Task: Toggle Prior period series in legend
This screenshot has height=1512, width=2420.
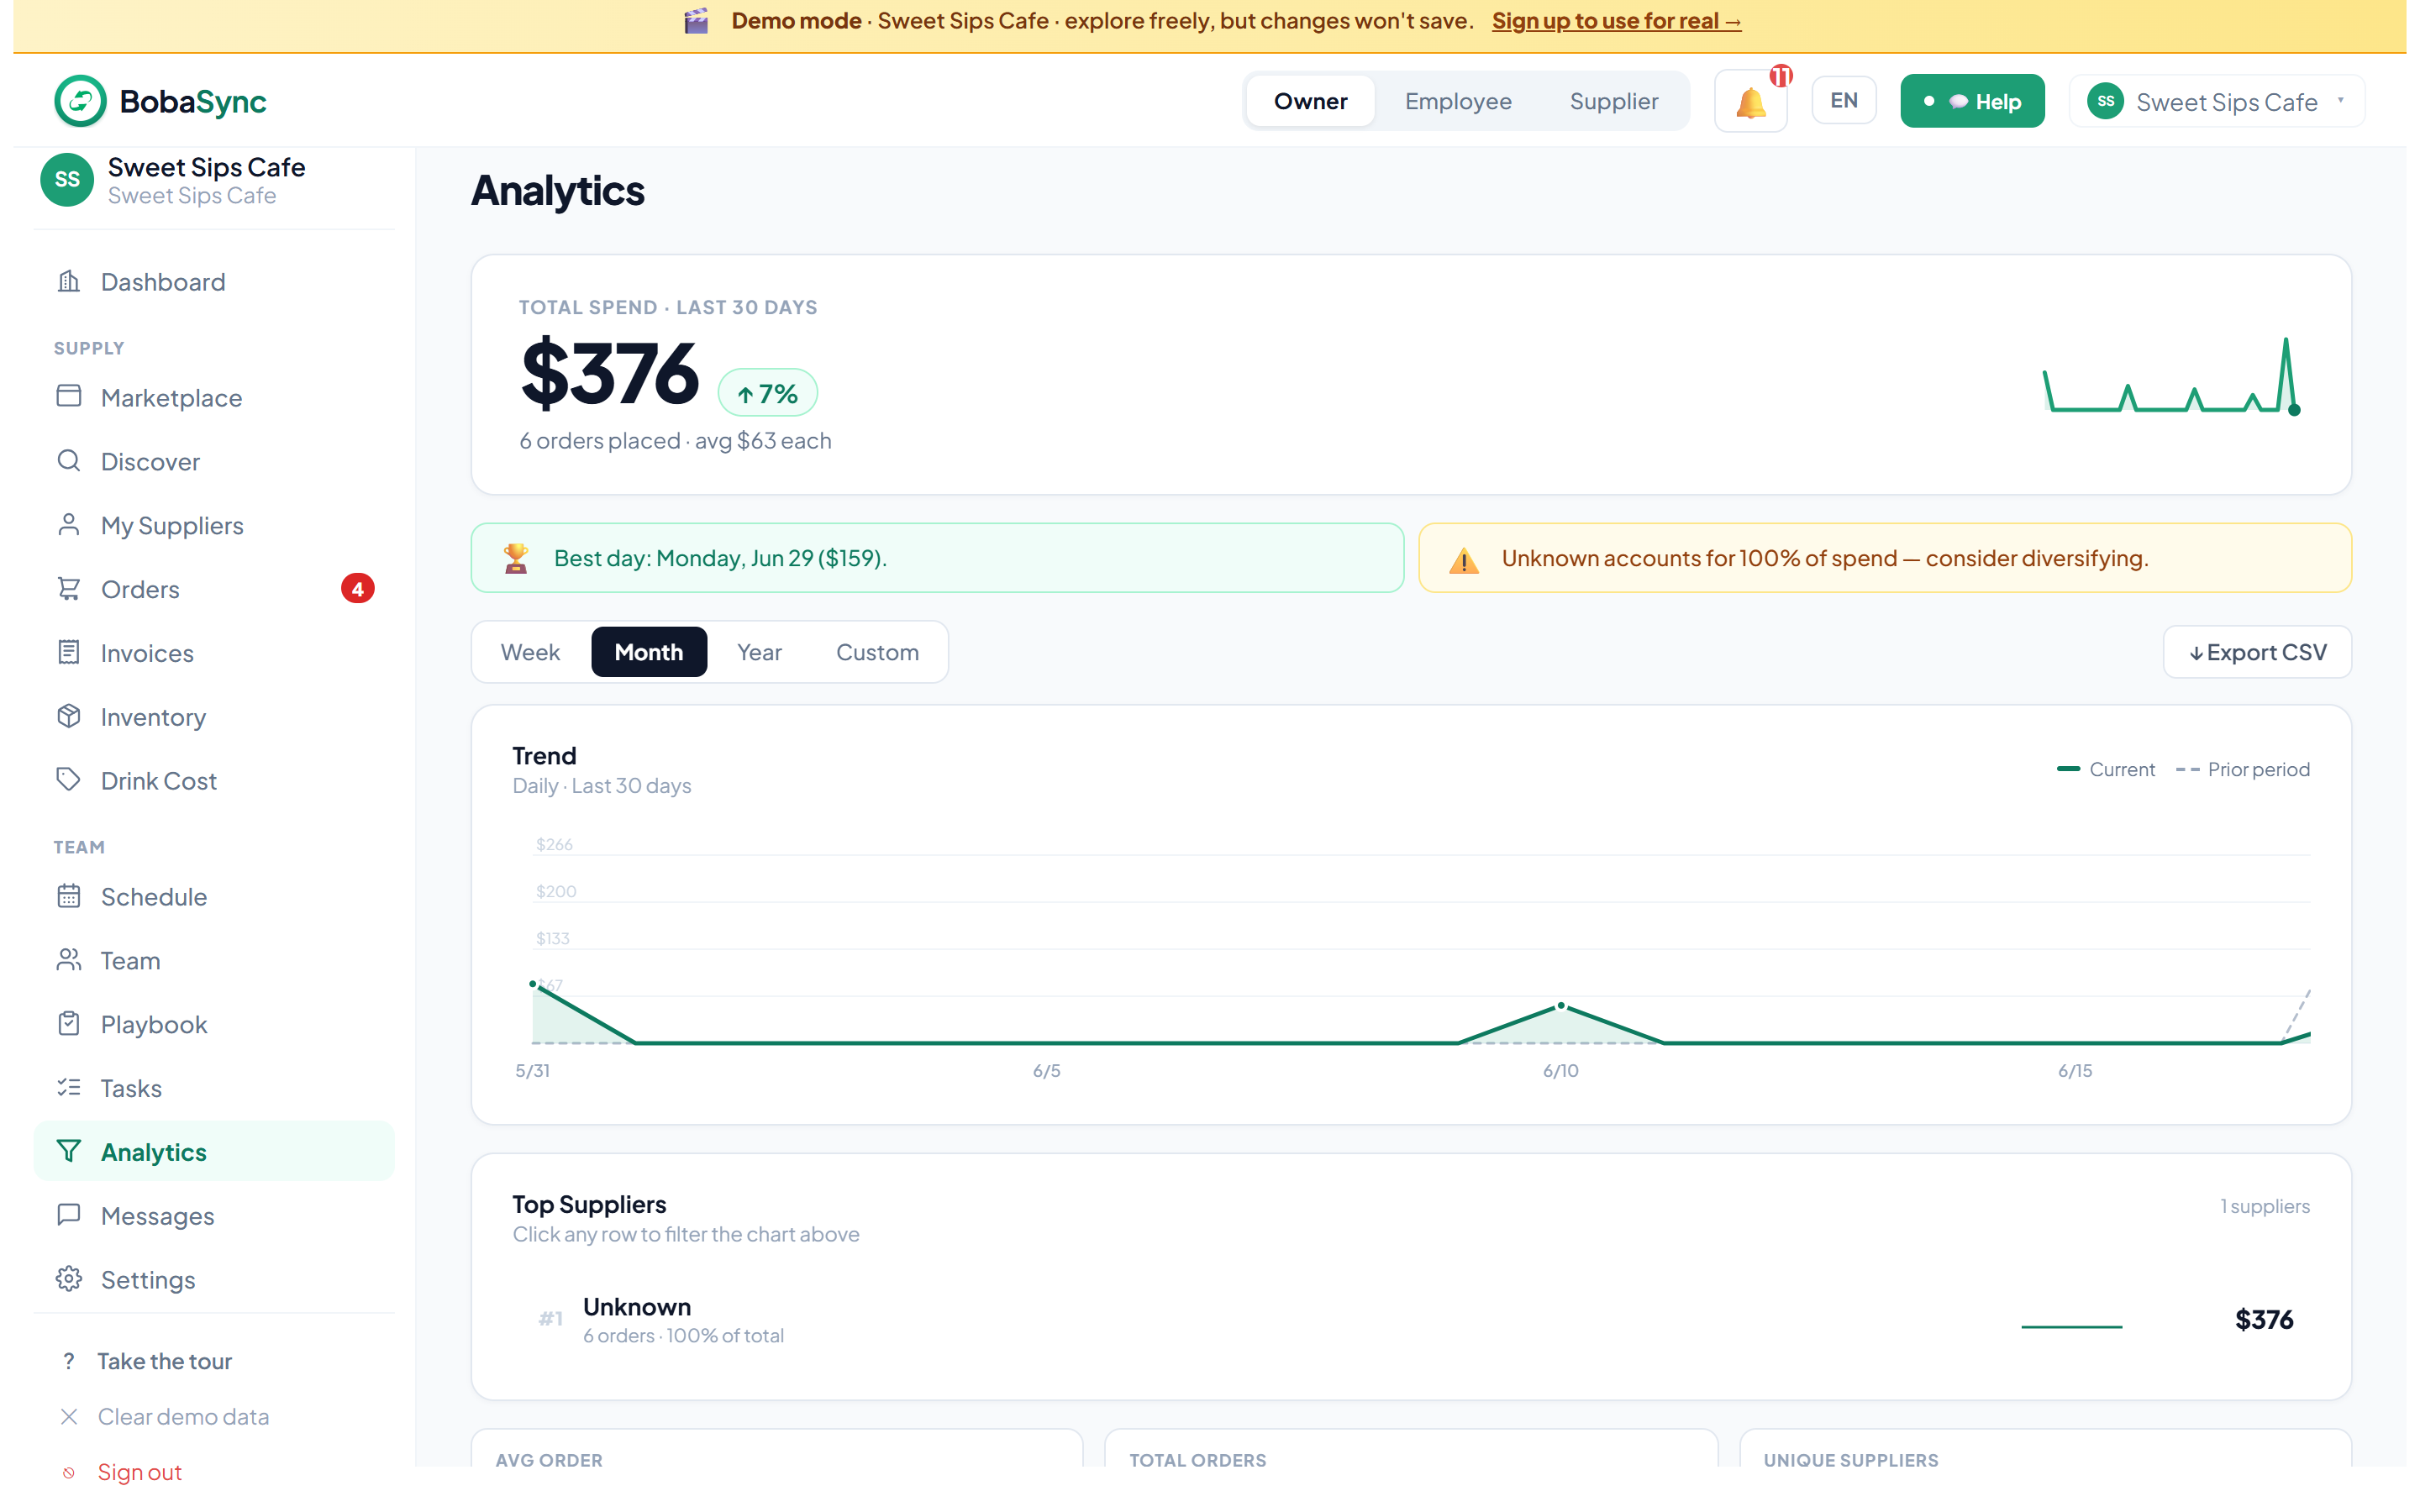Action: 2242,769
